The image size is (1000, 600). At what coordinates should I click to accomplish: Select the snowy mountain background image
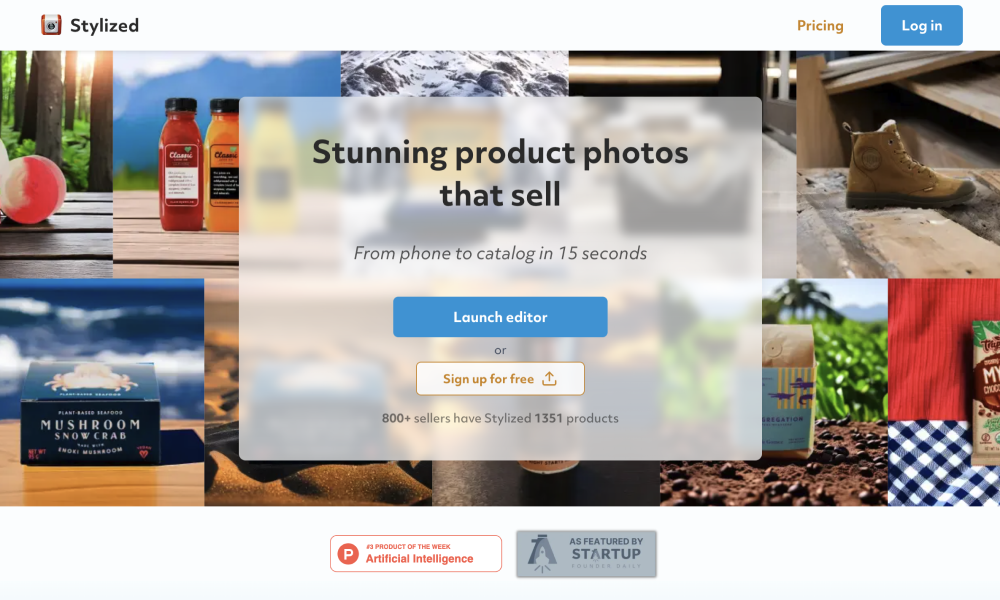click(455, 74)
